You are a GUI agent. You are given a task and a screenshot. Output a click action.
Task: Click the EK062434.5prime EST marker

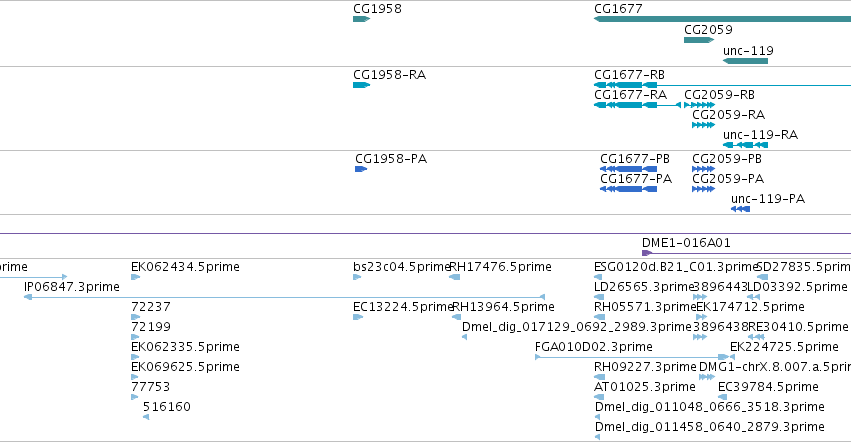point(136,277)
